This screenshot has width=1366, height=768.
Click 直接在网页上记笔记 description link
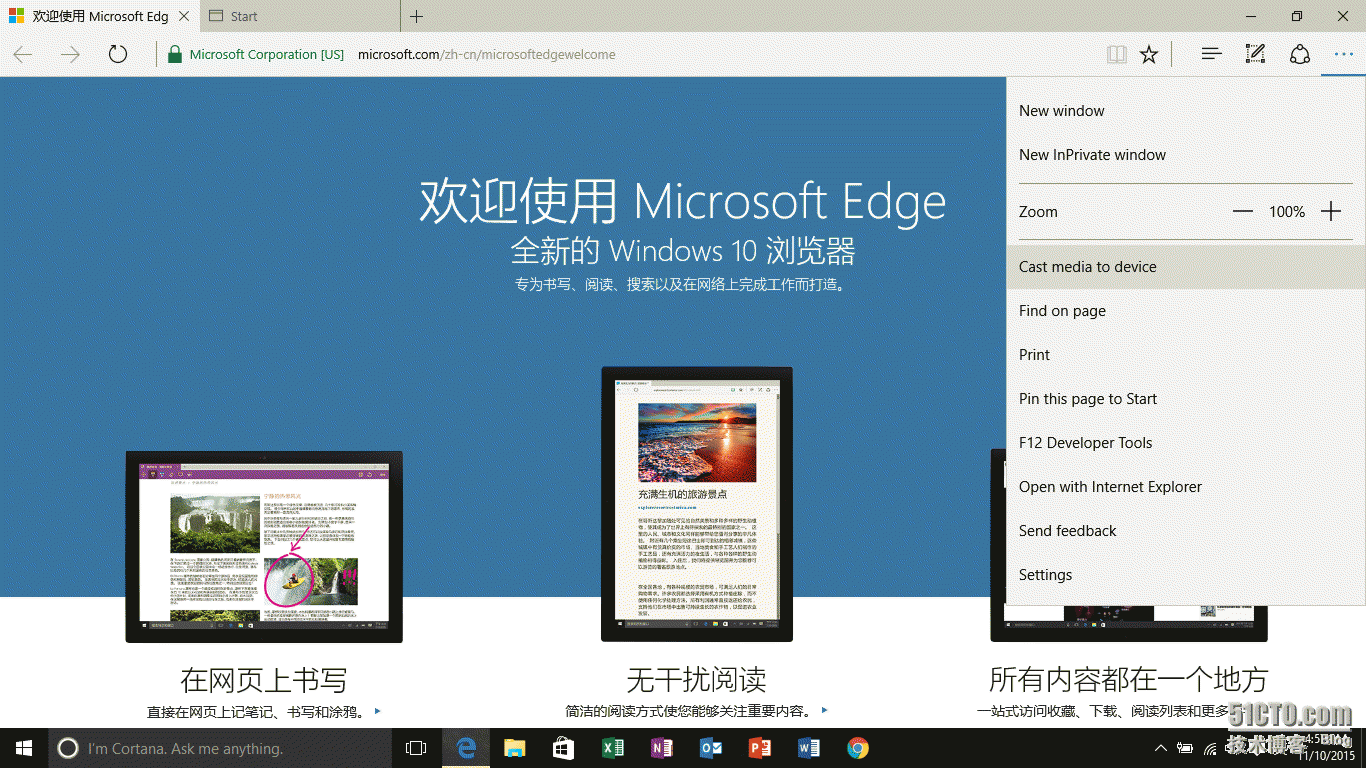coord(264,712)
